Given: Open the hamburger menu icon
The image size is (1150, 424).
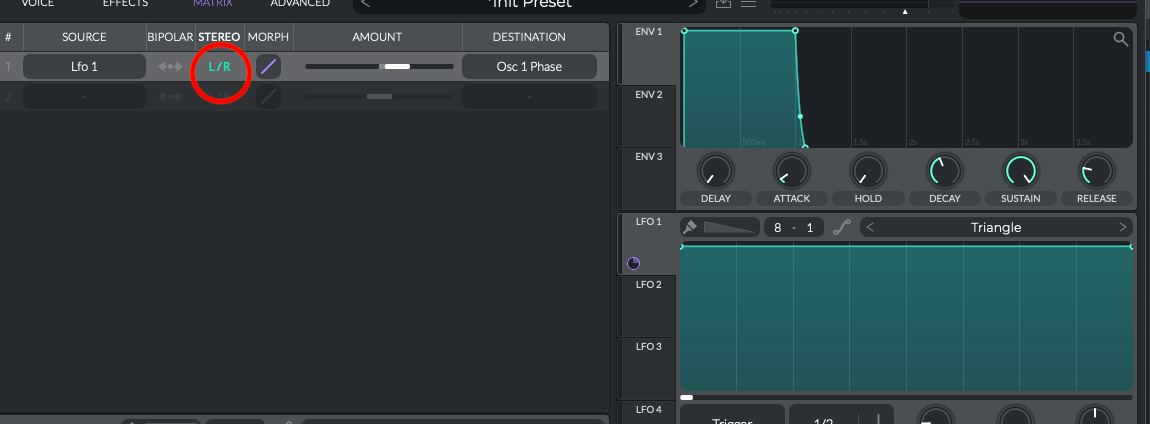Looking at the screenshot, I should 748,3.
